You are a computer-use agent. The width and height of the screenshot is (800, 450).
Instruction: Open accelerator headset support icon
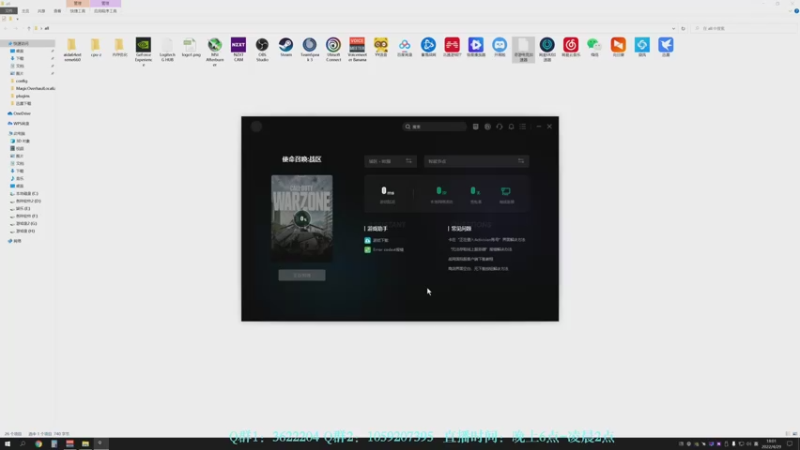tap(499, 127)
